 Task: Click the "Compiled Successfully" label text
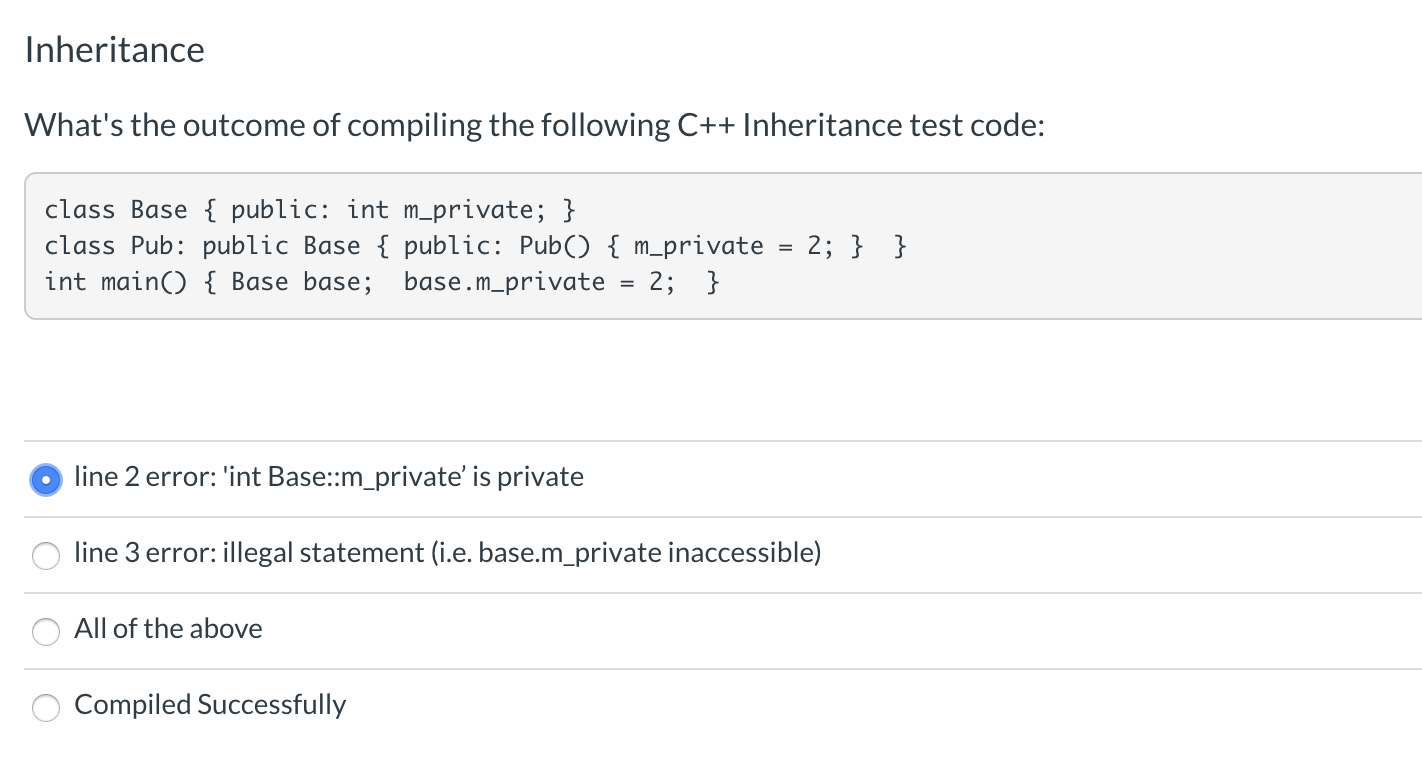210,705
